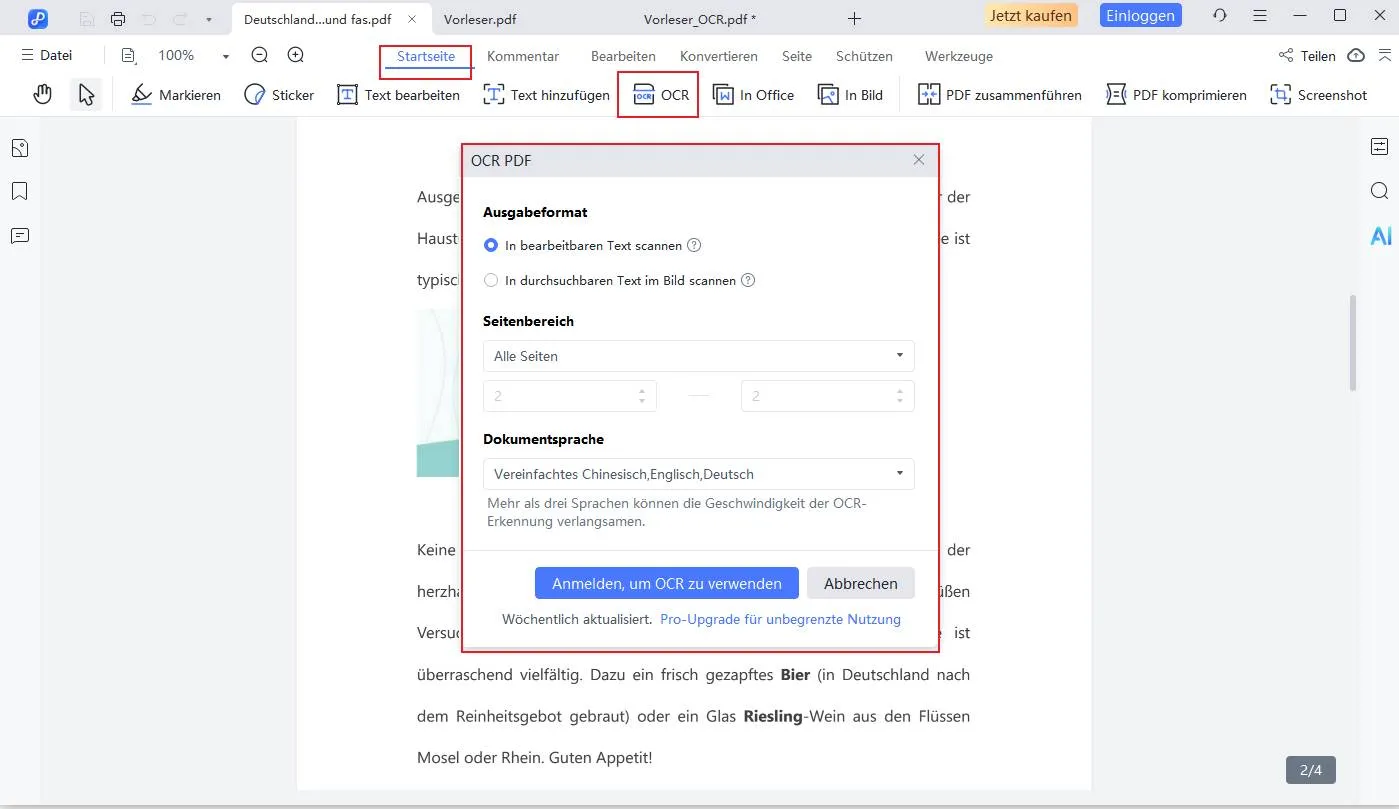Select 'In bearbeitbaren Text scannen' radio
1399x809 pixels.
tap(491, 245)
